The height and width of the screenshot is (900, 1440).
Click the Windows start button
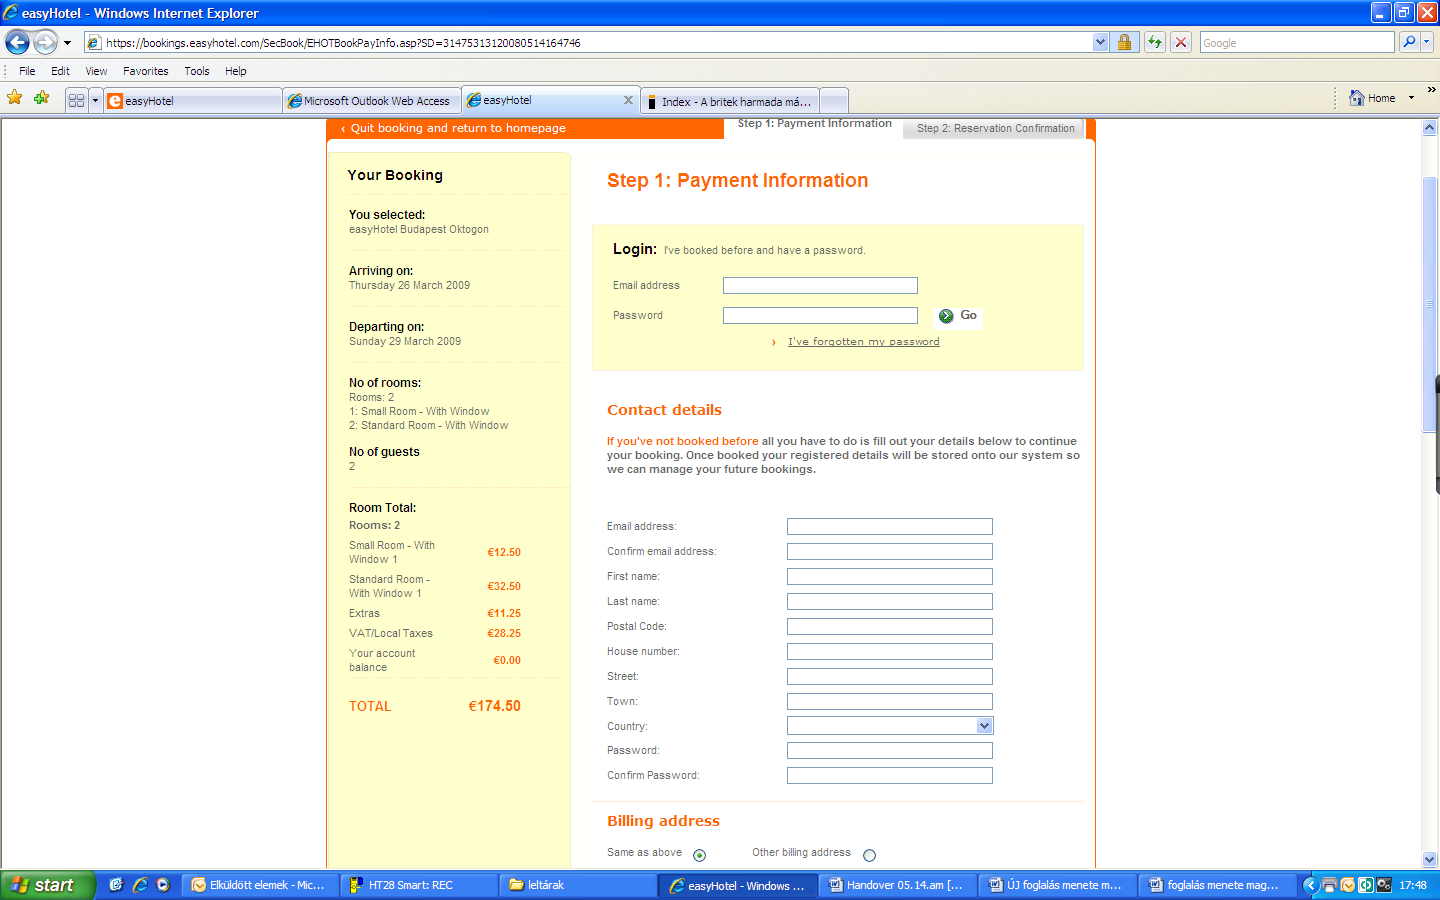pyautogui.click(x=48, y=885)
